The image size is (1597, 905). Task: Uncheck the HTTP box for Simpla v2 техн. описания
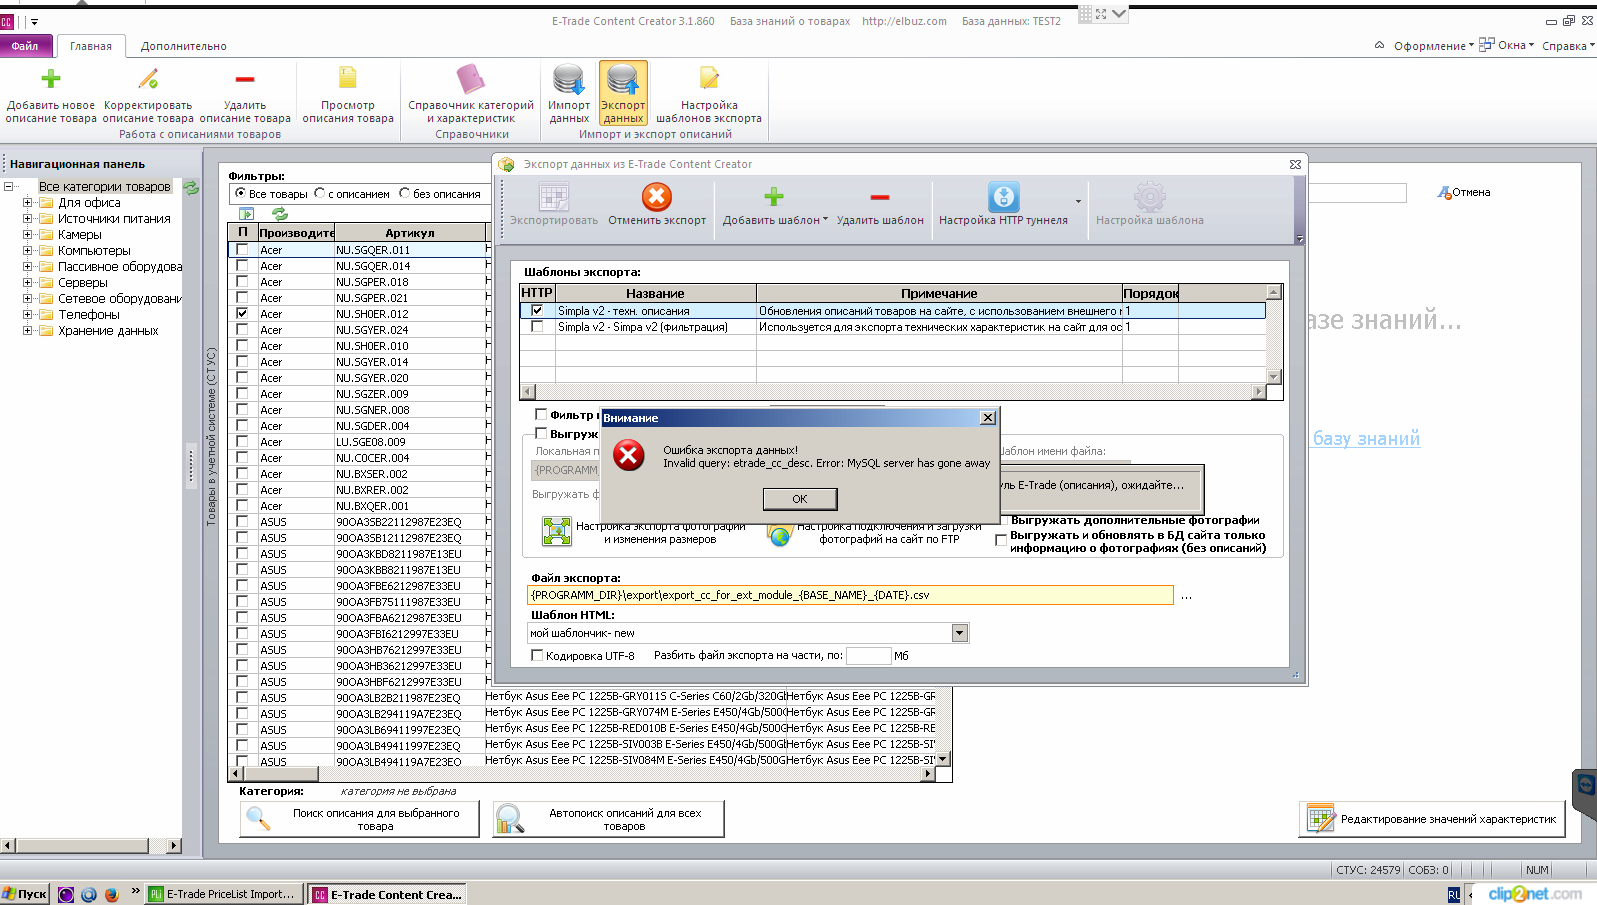tap(538, 311)
